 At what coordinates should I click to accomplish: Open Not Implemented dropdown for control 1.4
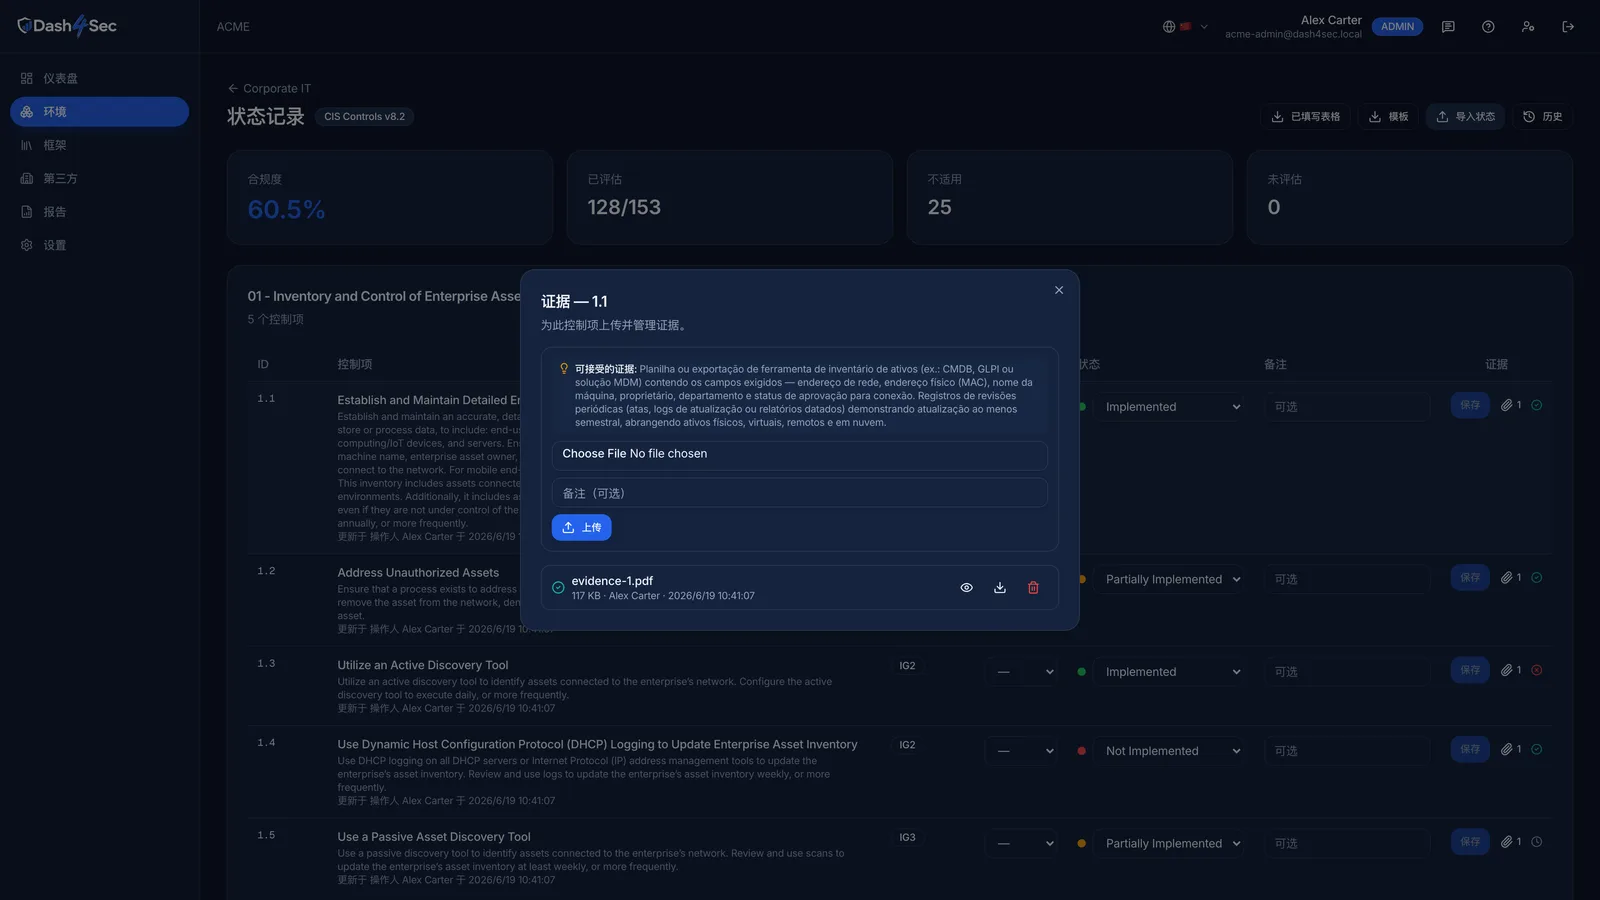click(x=1169, y=751)
